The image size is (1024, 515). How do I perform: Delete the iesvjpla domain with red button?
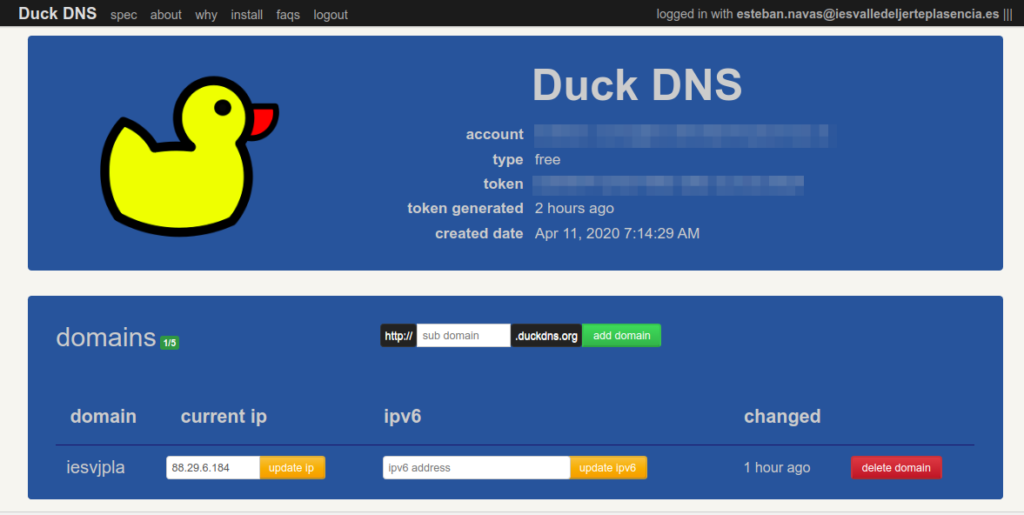coord(896,467)
